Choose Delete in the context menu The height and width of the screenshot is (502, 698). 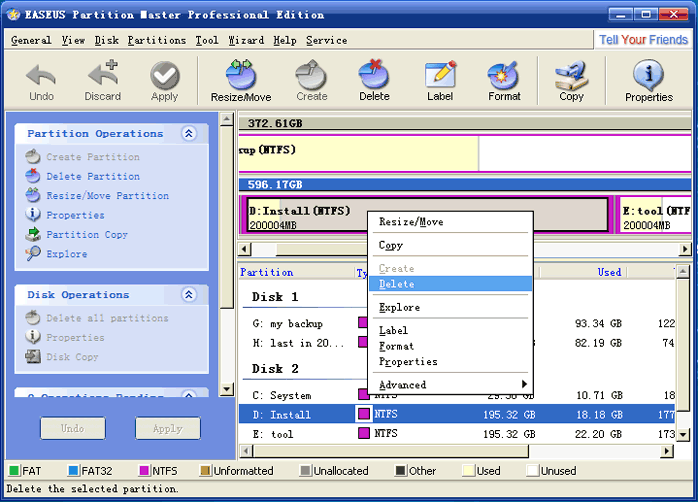click(450, 284)
